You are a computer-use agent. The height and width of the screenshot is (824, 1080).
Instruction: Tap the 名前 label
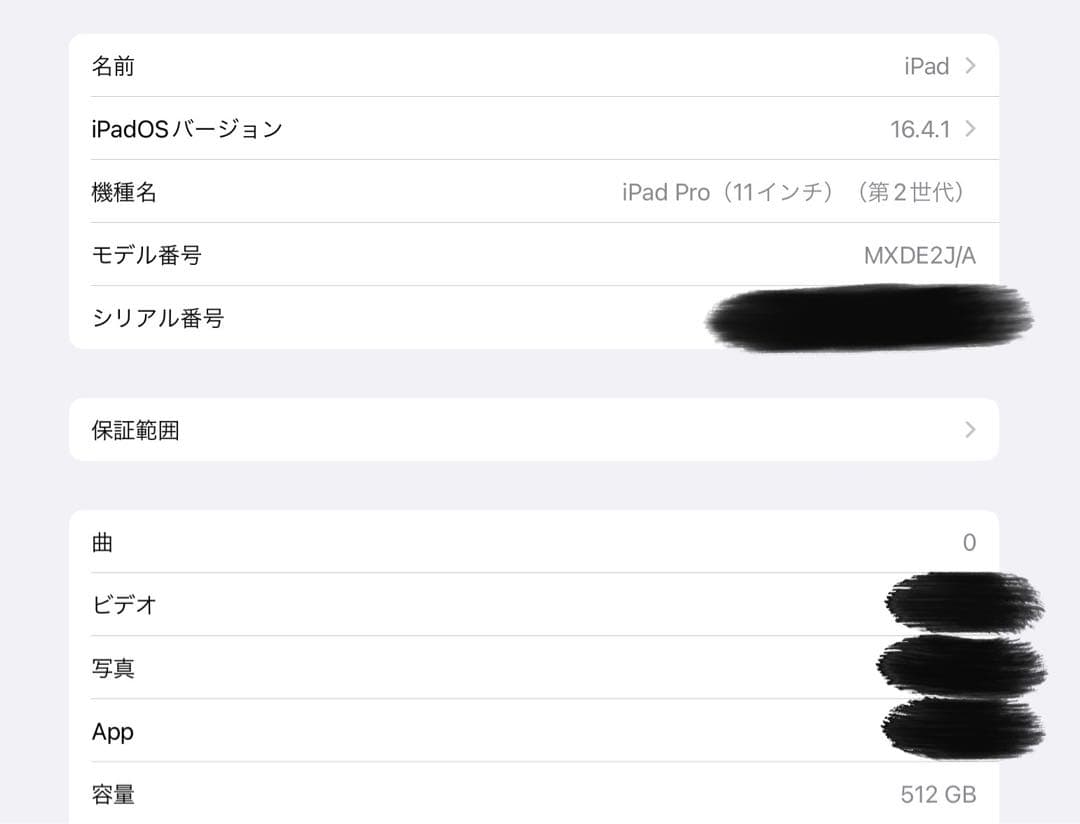113,66
